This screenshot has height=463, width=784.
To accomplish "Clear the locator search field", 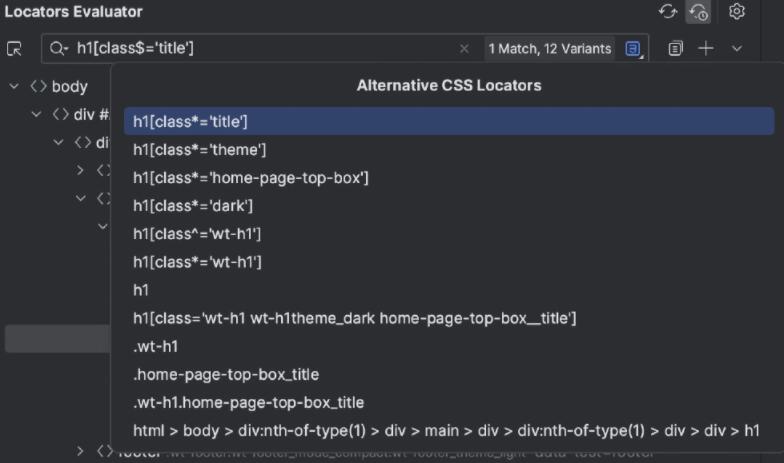I will pyautogui.click(x=464, y=48).
